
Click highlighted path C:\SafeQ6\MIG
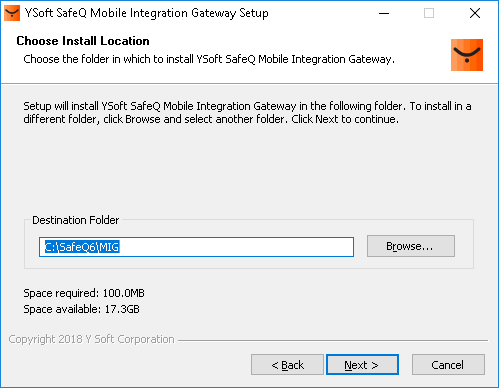(x=82, y=247)
